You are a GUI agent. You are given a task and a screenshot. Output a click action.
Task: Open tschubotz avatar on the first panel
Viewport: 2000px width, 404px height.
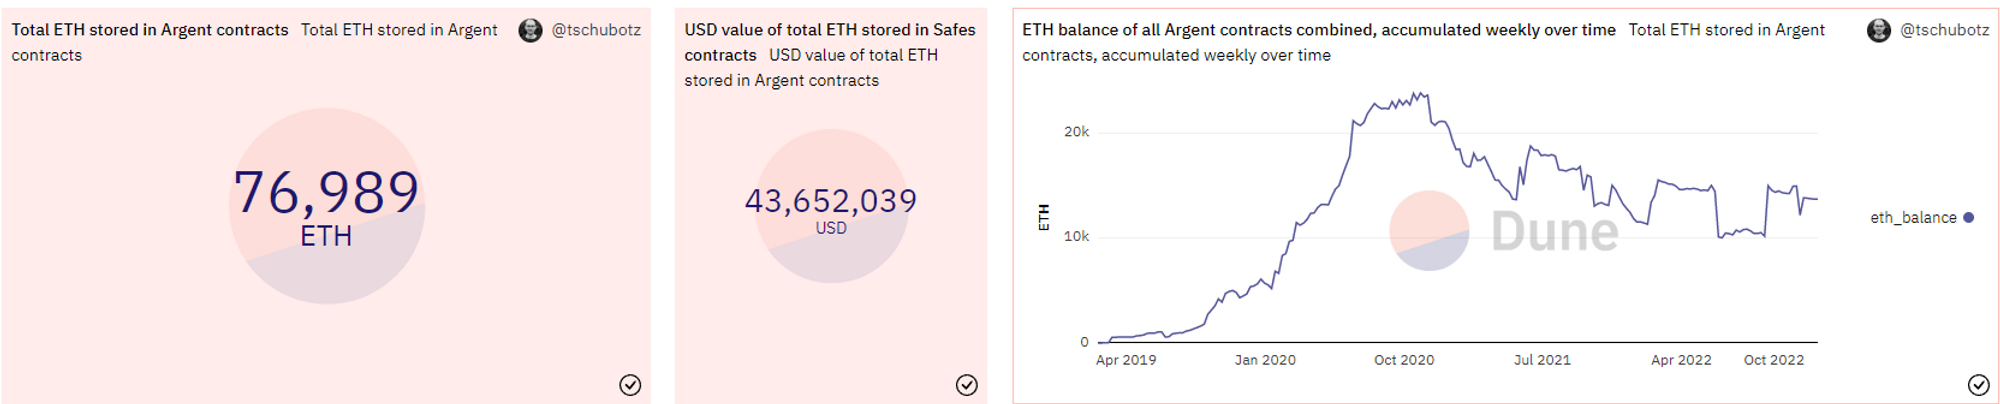pyautogui.click(x=530, y=30)
